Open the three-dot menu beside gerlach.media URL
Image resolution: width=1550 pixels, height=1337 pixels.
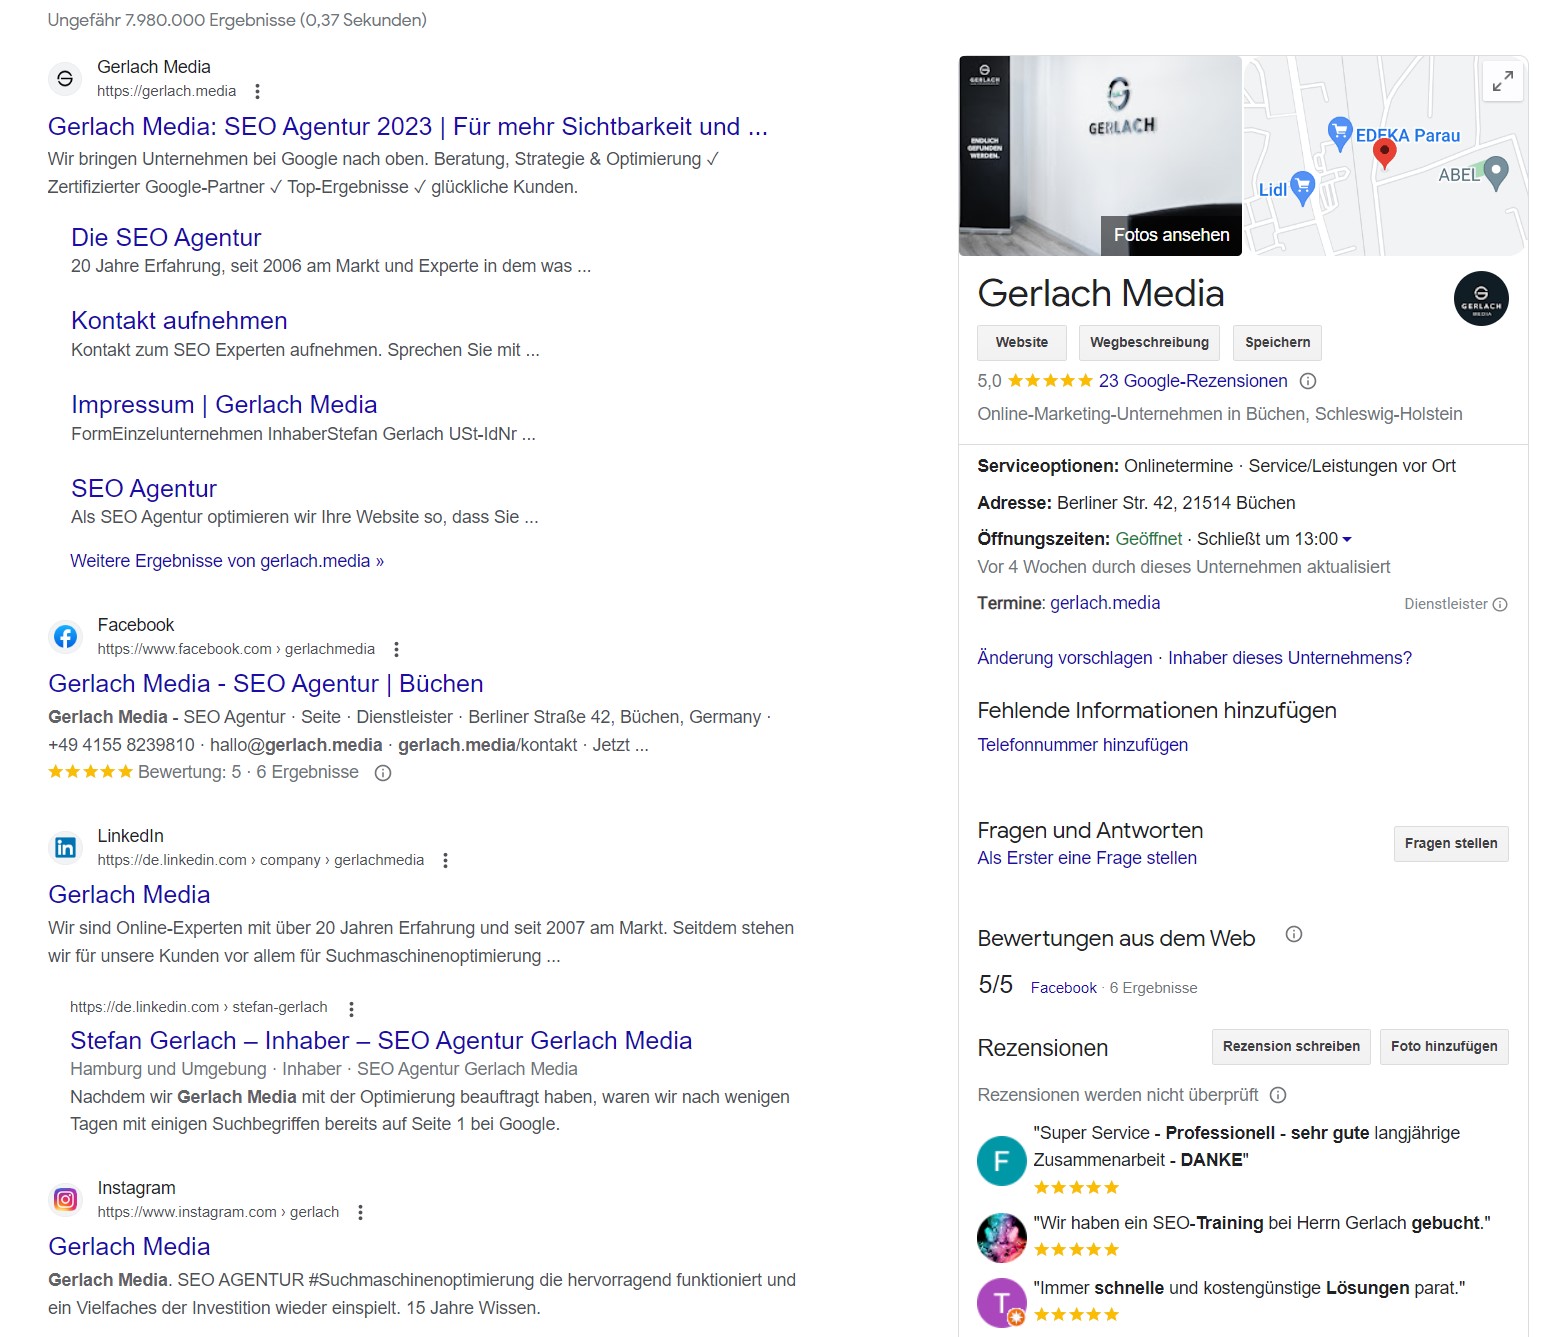[x=257, y=91]
